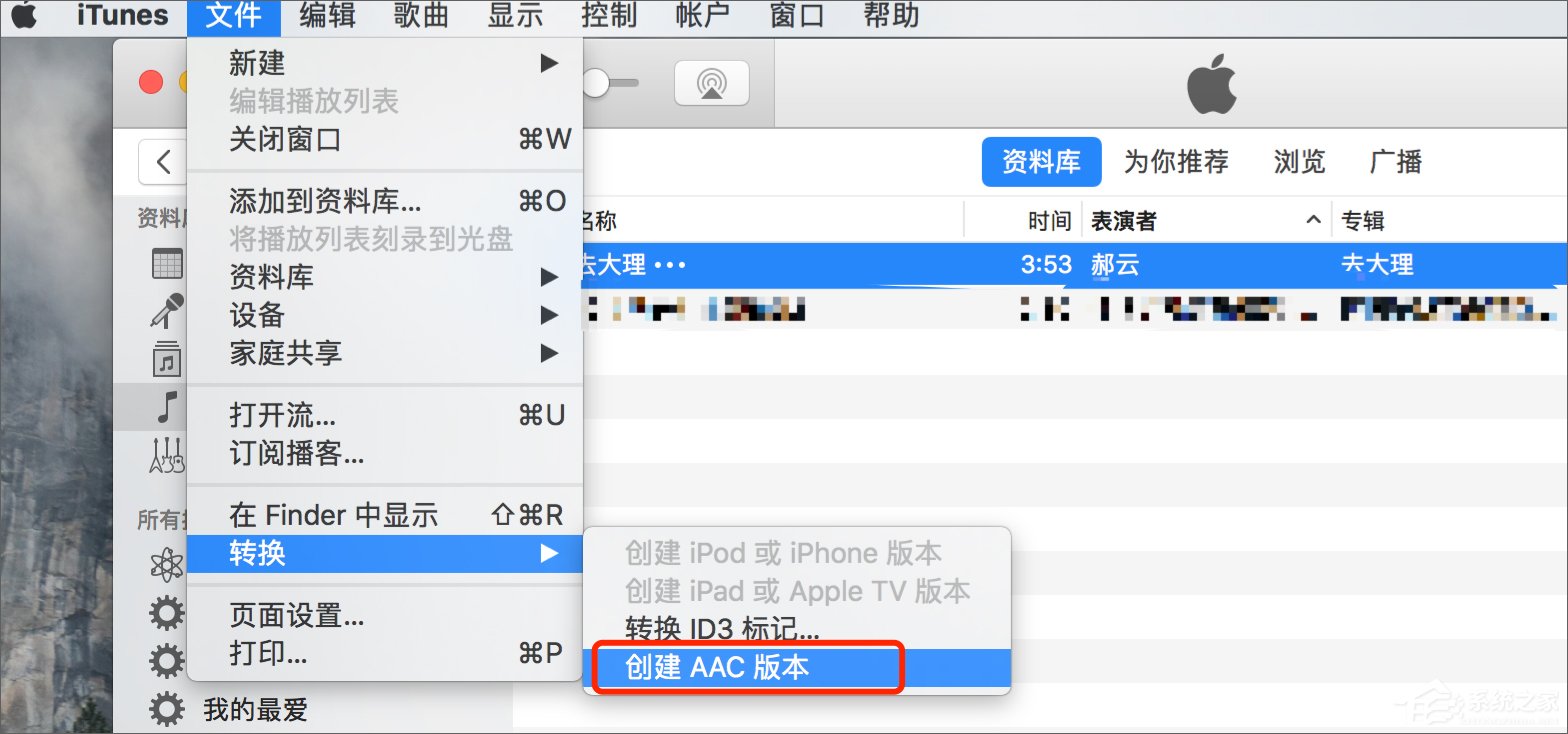Click the AirPlay icon in toolbar
1568x734 pixels.
(711, 83)
